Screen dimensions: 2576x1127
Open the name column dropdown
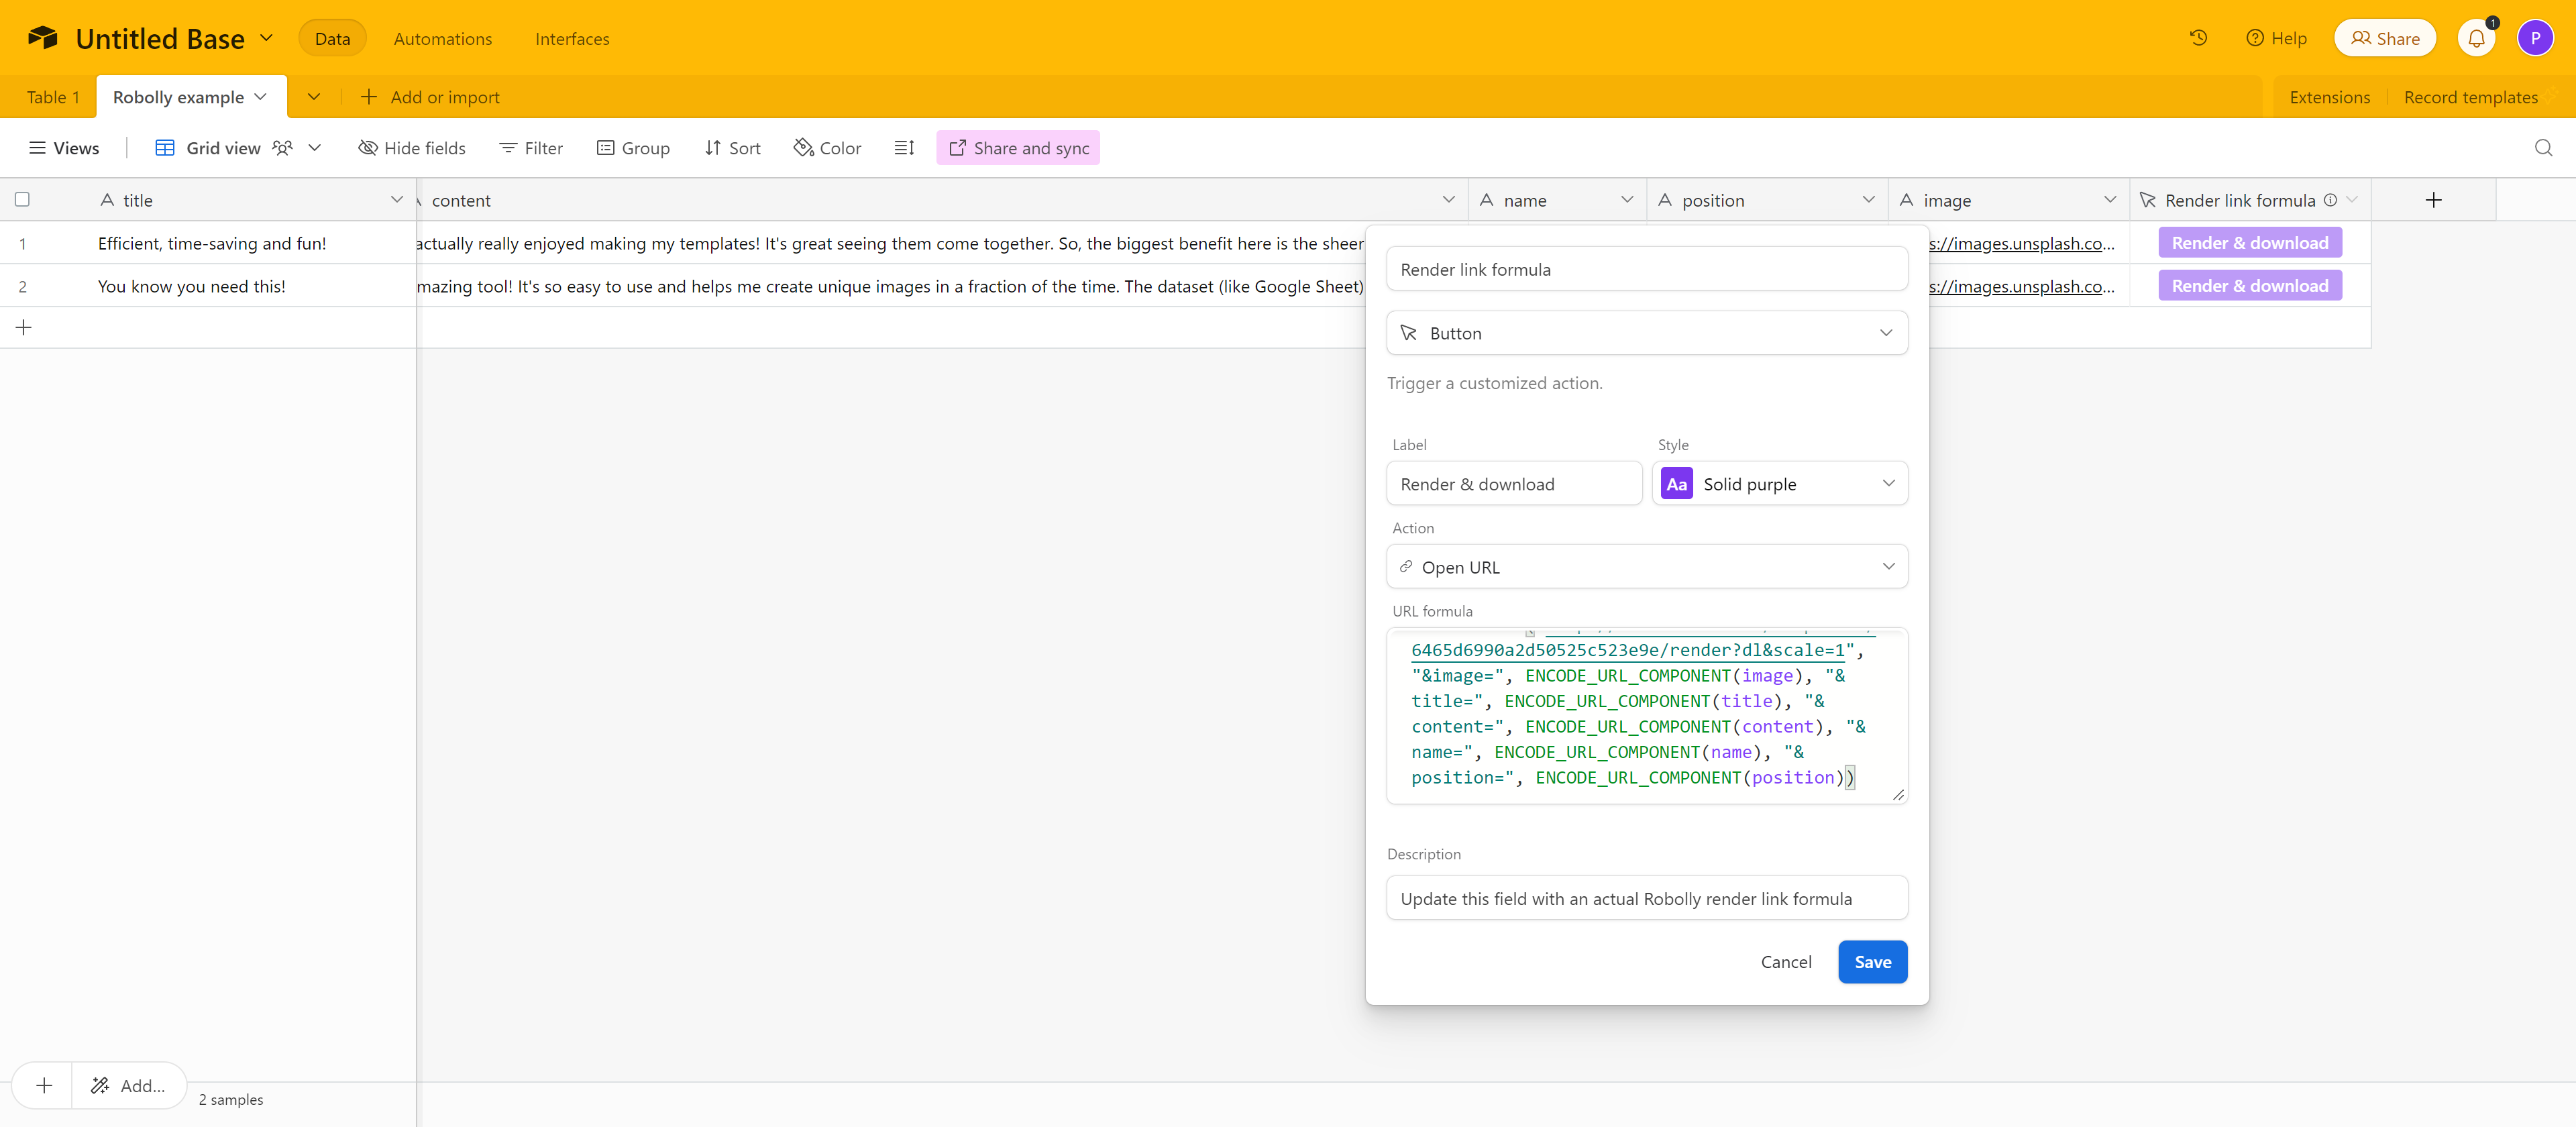[x=1627, y=200]
